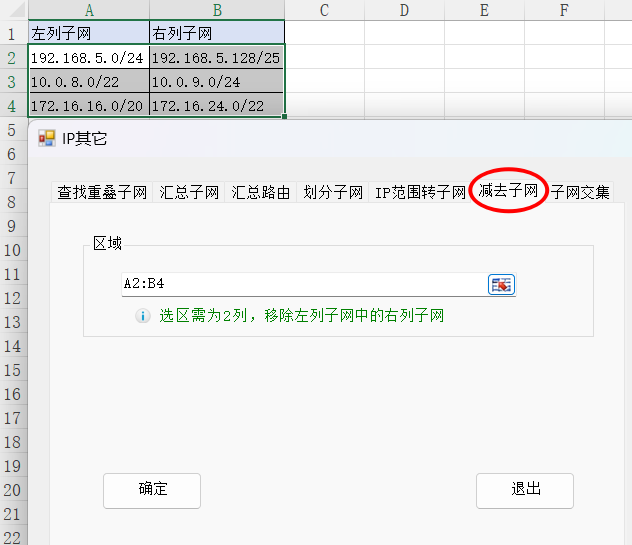Click empty cell C2
Viewport: 632px width, 545px height.
pyautogui.click(x=324, y=57)
